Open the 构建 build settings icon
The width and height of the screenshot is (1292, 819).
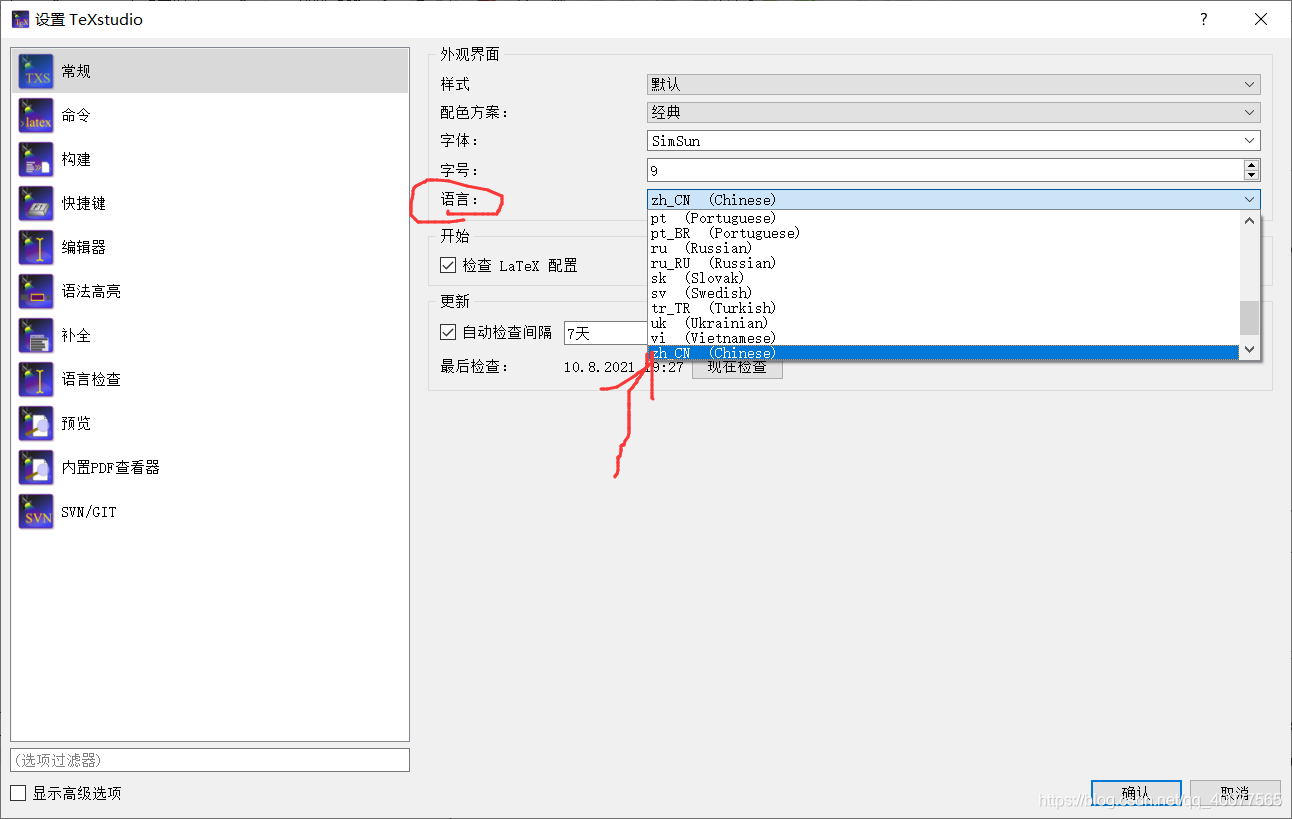[36, 159]
